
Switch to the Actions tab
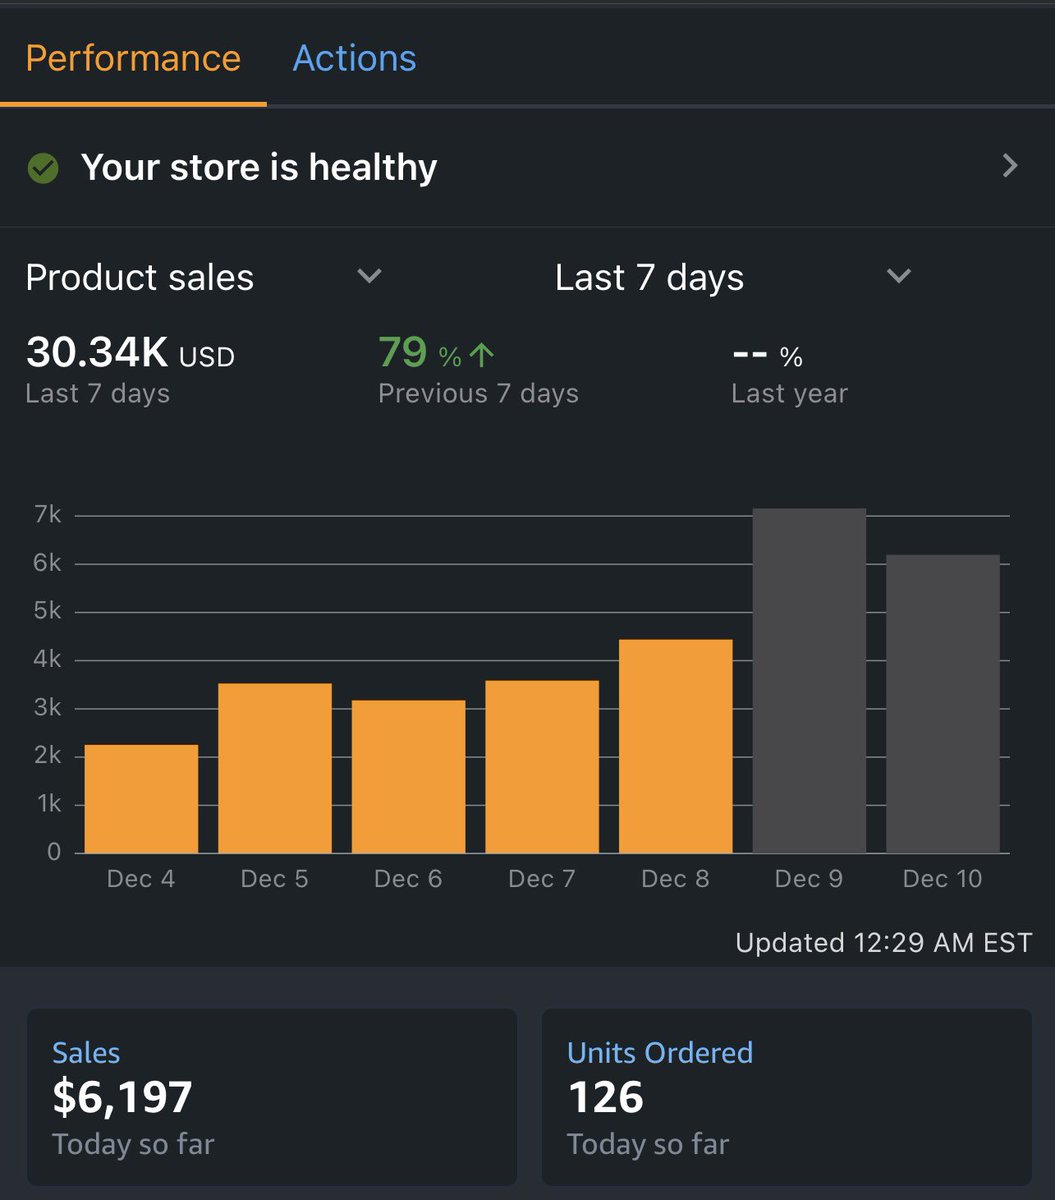(x=354, y=58)
